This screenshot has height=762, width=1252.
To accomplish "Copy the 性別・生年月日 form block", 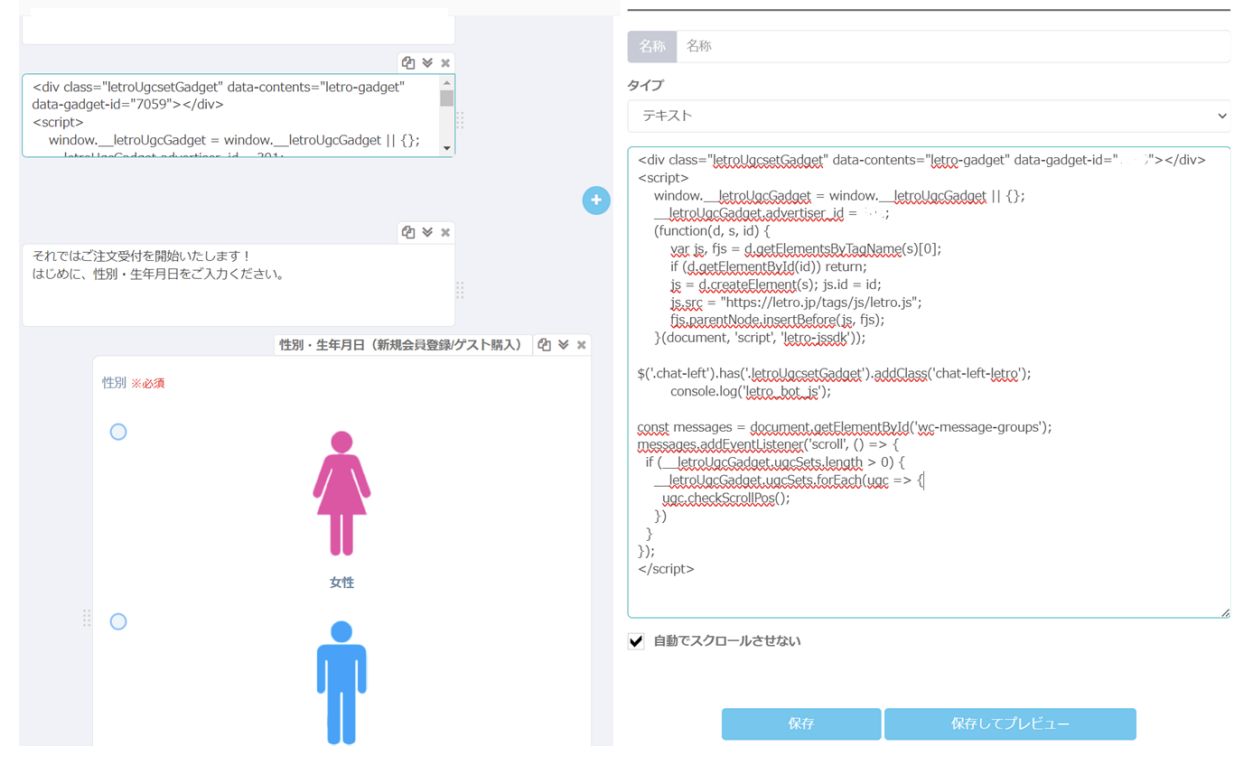I will tap(544, 345).
